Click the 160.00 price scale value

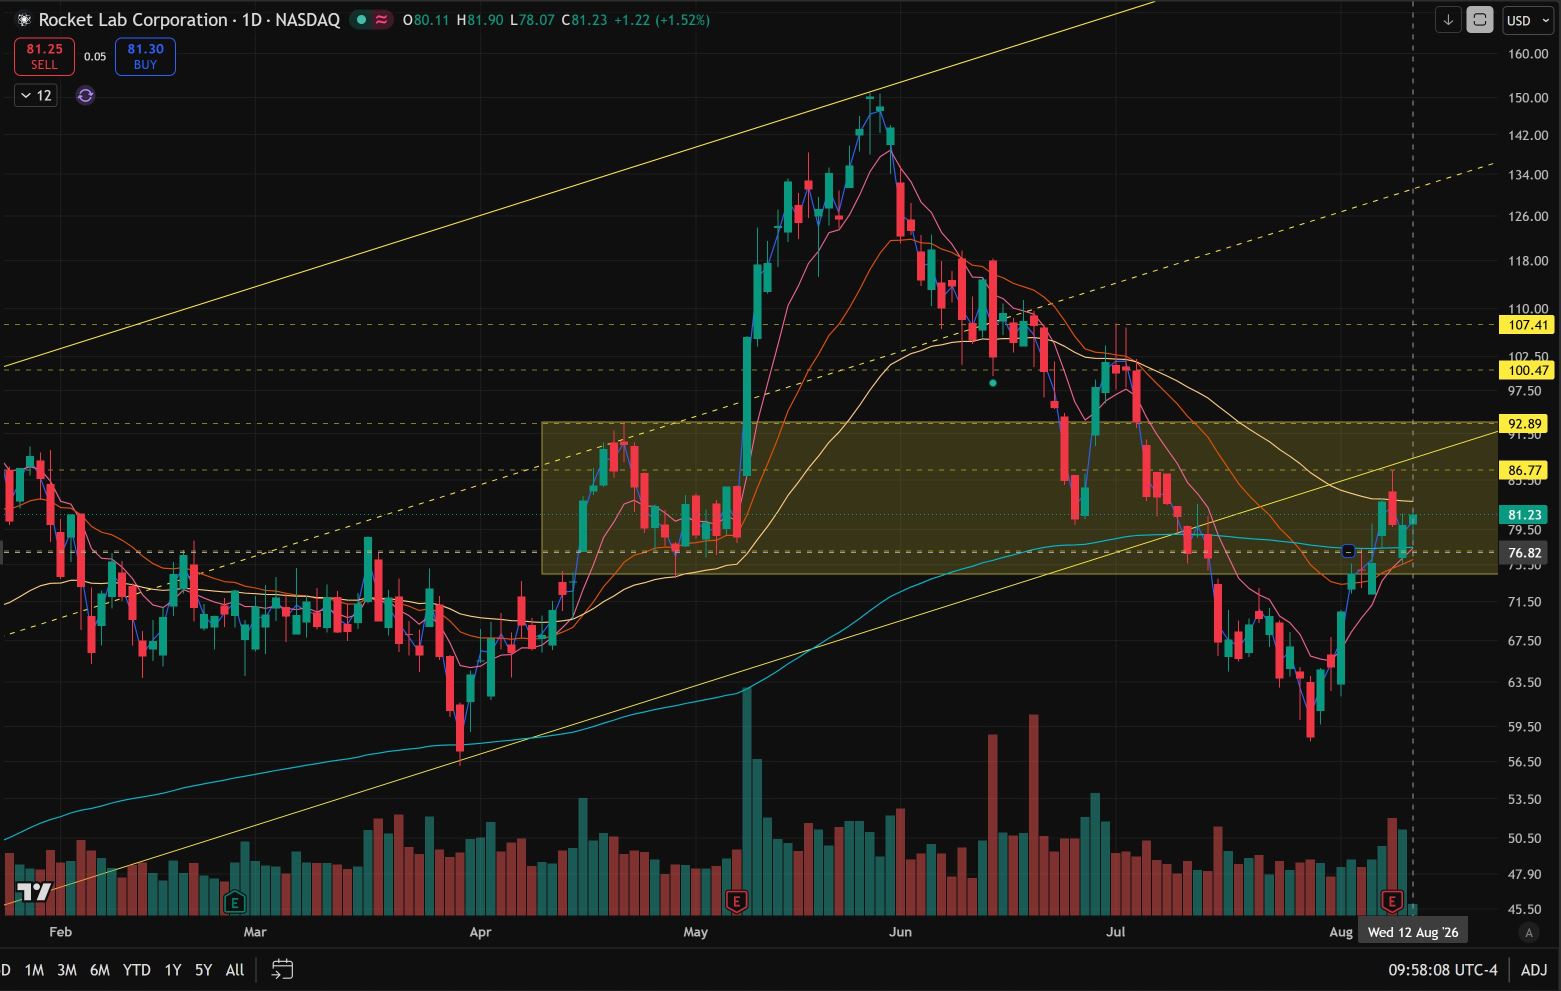tap(1528, 54)
